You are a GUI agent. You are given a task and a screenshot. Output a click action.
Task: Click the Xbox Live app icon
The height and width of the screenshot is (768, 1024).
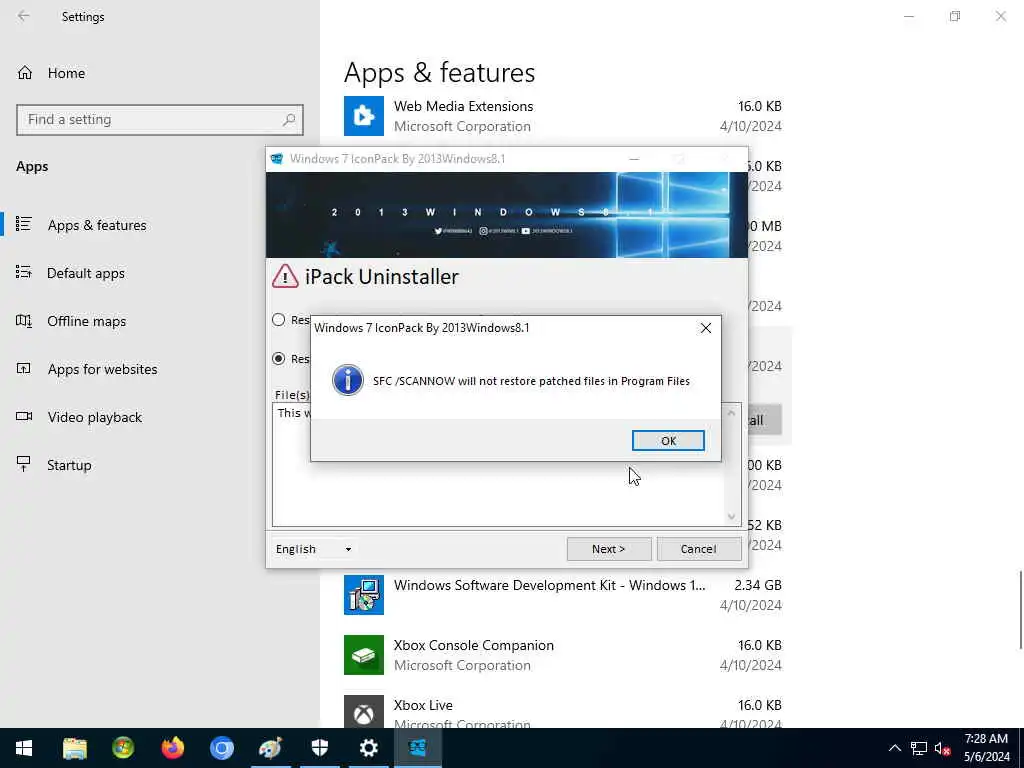click(x=364, y=712)
